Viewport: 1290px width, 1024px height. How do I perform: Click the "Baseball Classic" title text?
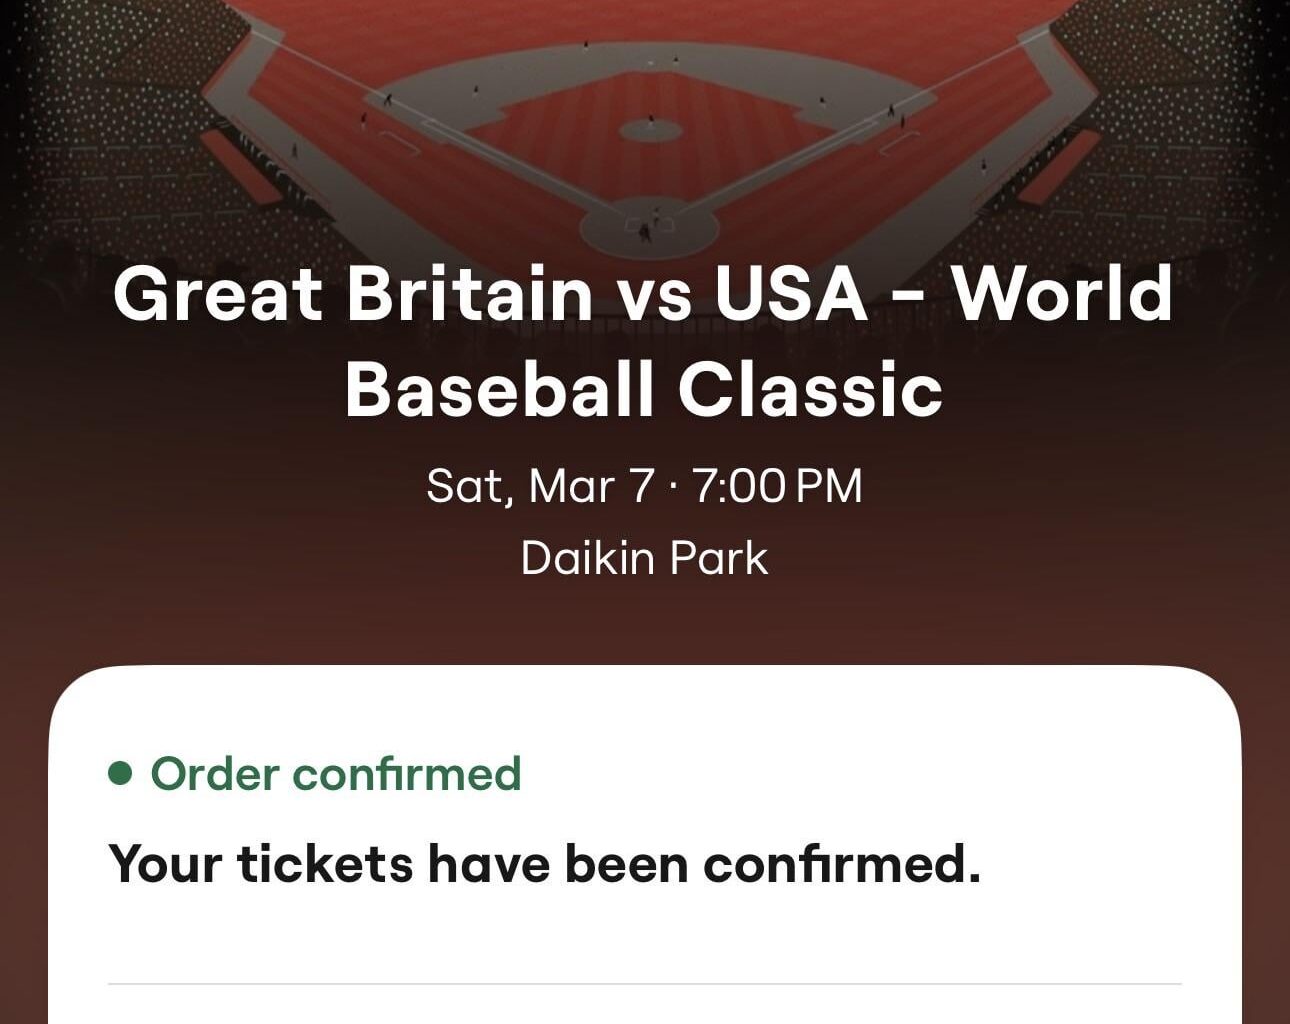(x=645, y=389)
